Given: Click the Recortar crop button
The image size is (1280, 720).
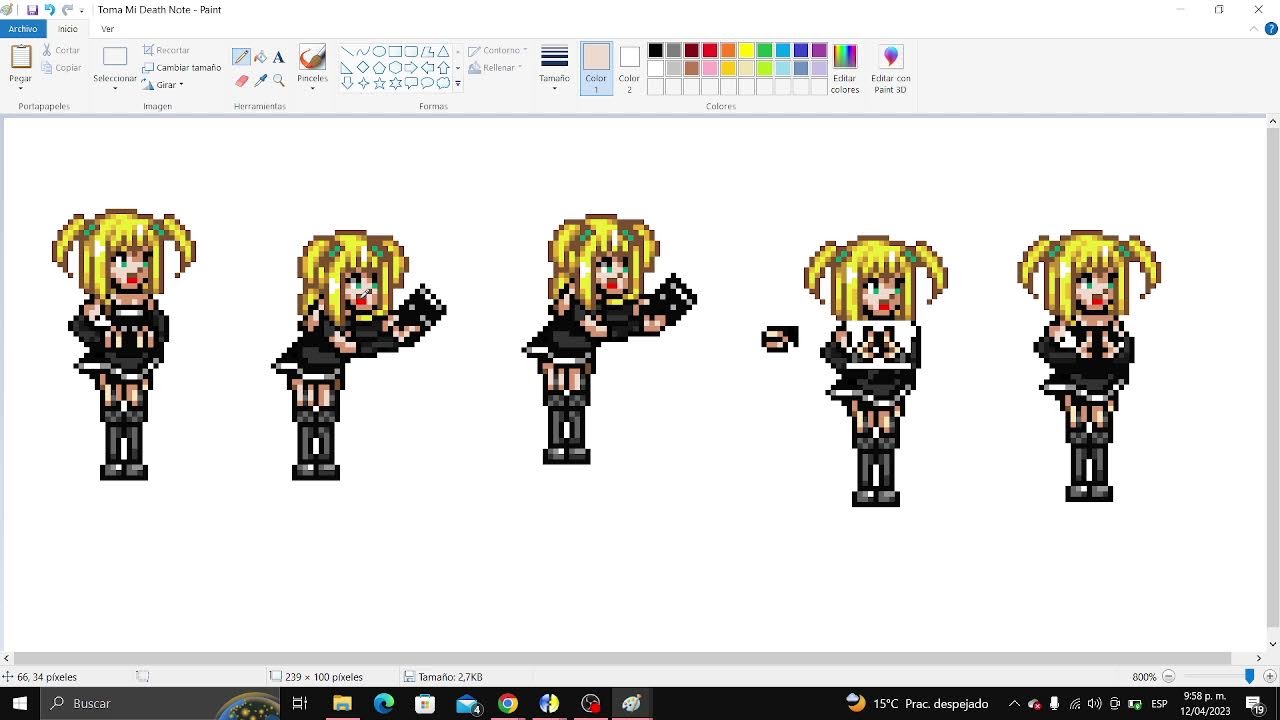Looking at the screenshot, I should coord(167,50).
